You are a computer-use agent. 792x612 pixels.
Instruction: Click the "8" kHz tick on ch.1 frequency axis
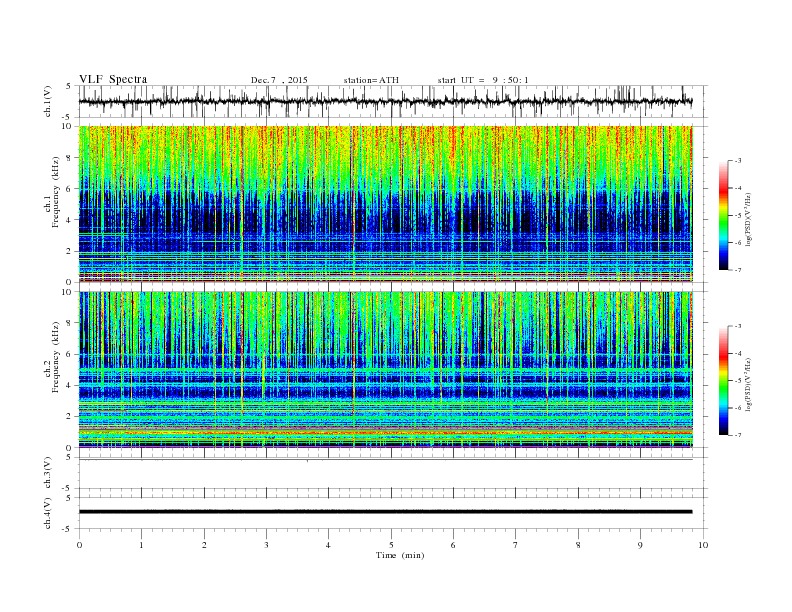(70, 158)
